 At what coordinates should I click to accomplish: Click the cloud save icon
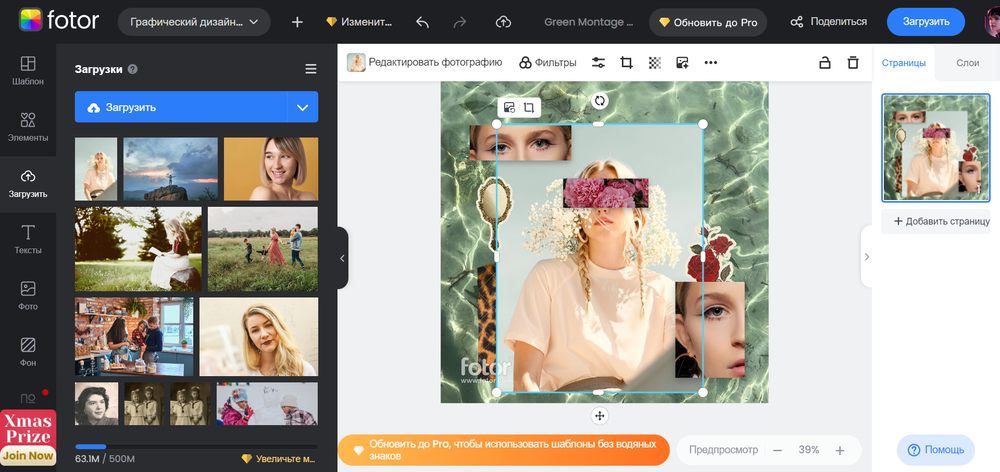pyautogui.click(x=503, y=22)
